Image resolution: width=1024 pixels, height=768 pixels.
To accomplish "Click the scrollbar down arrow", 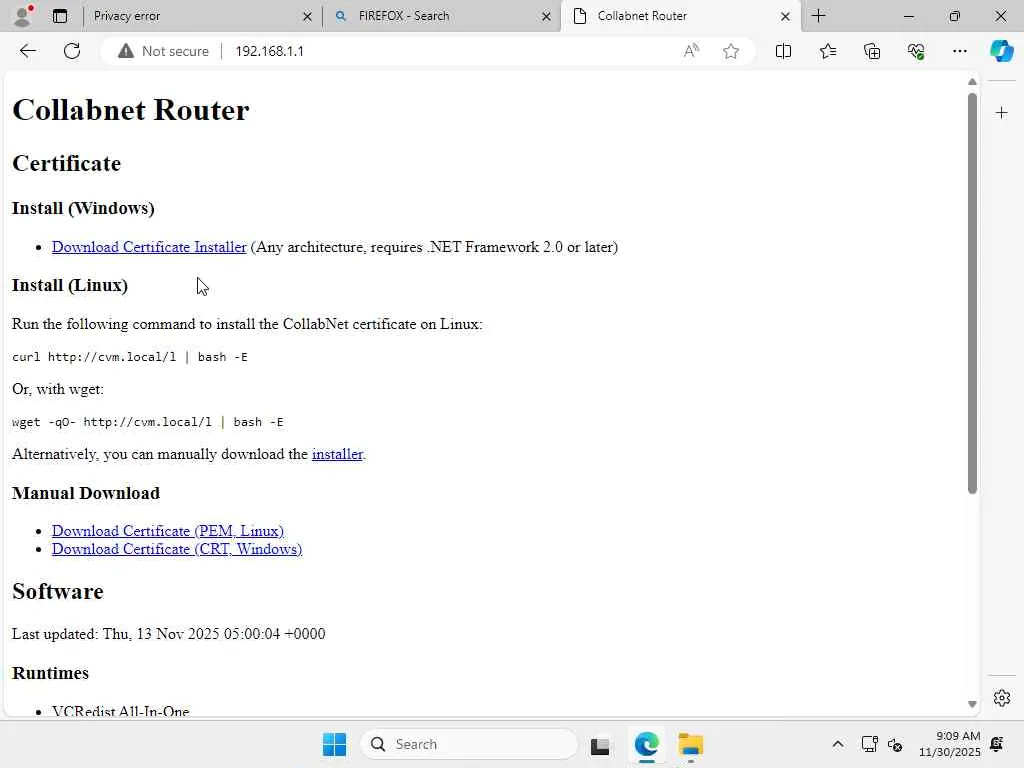I will coord(972,704).
